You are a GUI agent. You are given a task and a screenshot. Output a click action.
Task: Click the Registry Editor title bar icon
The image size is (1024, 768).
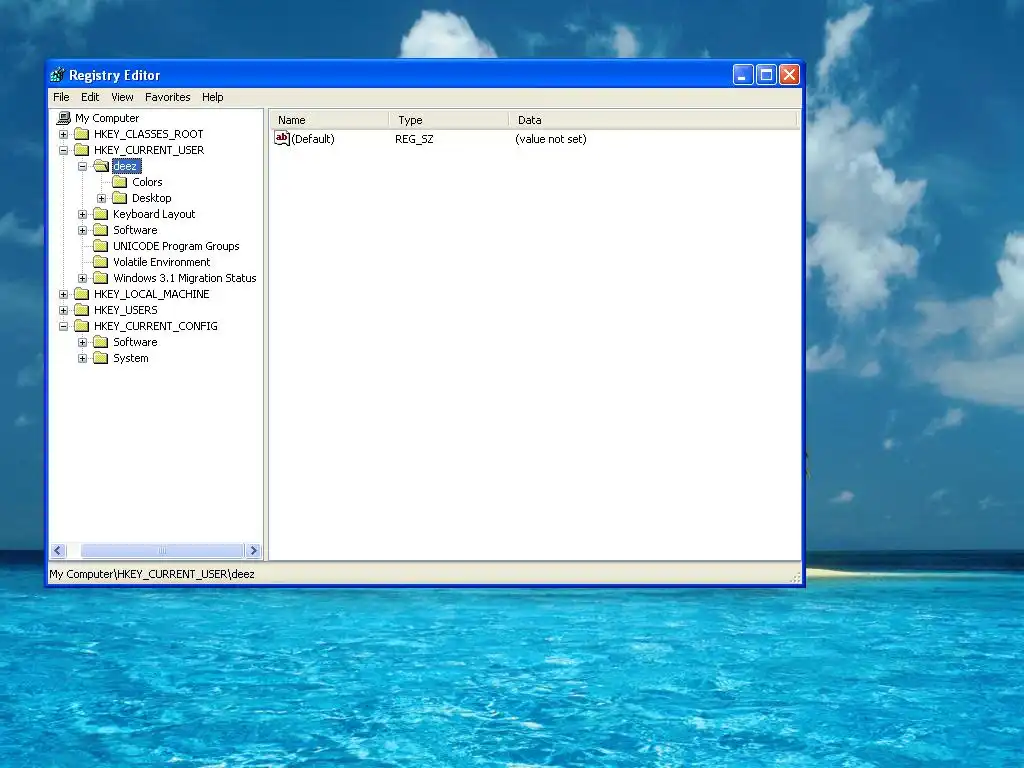pyautogui.click(x=57, y=75)
